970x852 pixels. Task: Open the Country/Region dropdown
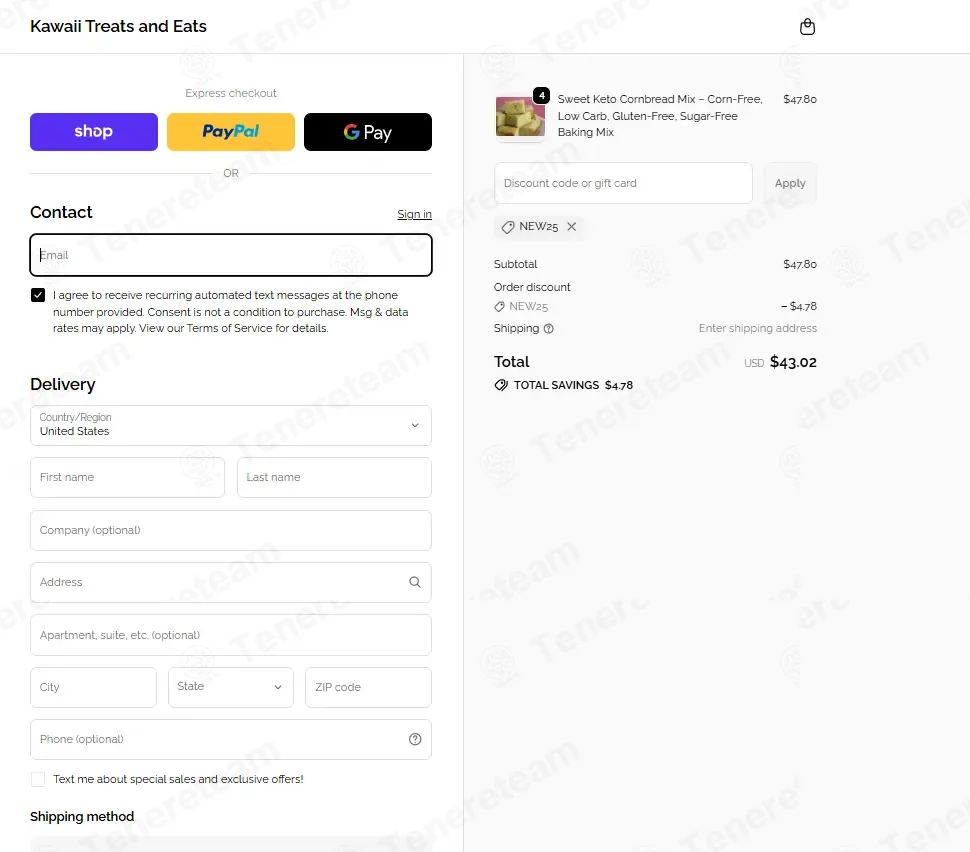pos(231,425)
